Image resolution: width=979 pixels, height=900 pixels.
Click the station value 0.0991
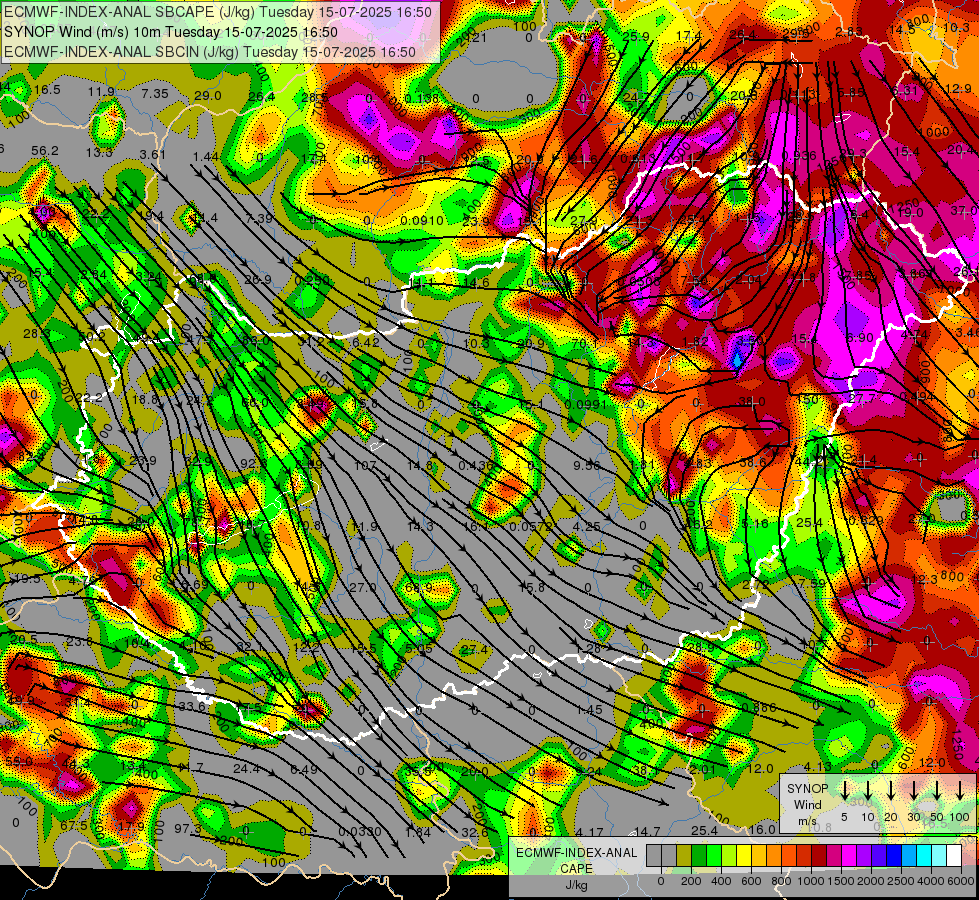(586, 405)
